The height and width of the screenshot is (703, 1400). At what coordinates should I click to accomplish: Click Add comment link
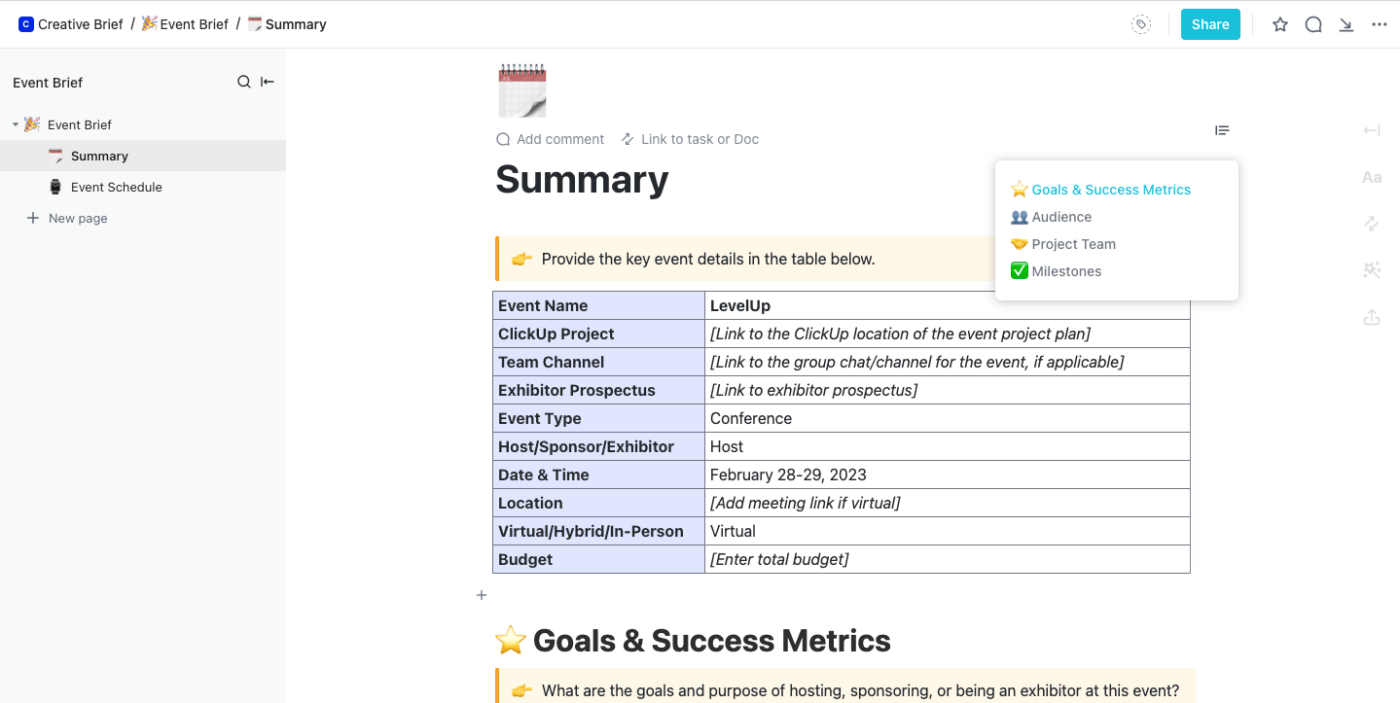click(x=559, y=139)
